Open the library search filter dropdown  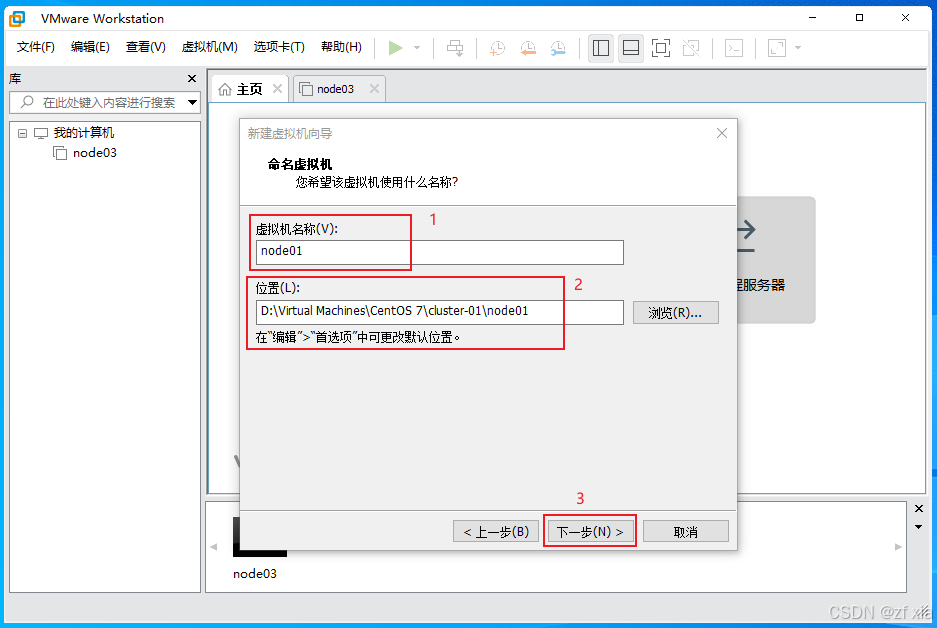(x=192, y=103)
